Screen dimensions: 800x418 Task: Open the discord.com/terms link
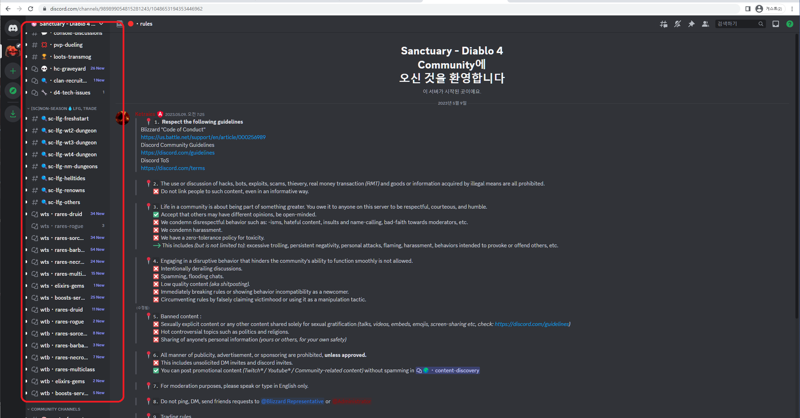click(172, 168)
